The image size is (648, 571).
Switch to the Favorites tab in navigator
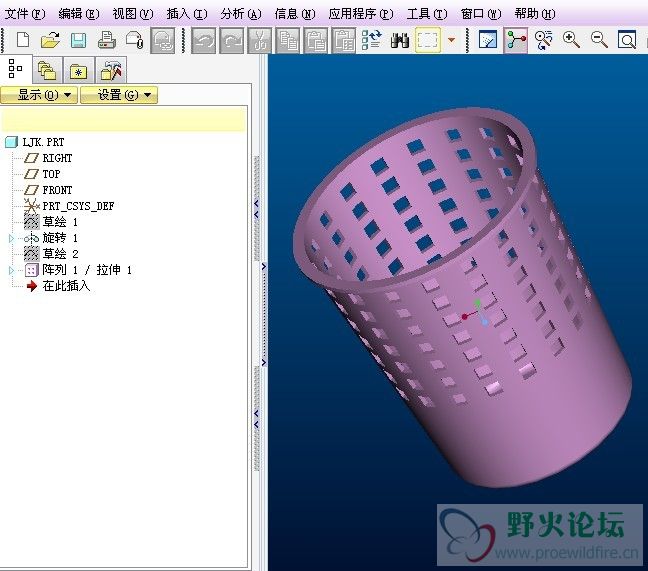[78, 70]
